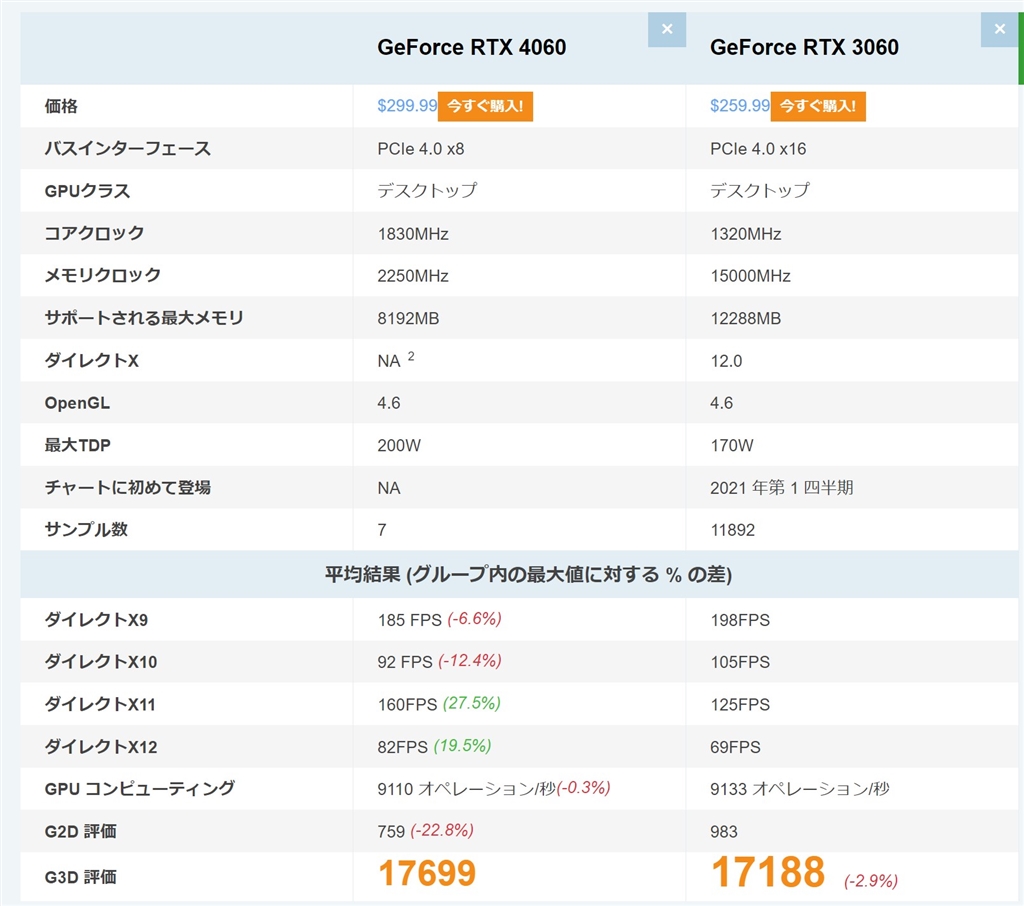Viewport: 1024px width, 906px height.
Task: Click the サンプル数 row label
Action: click(86, 530)
